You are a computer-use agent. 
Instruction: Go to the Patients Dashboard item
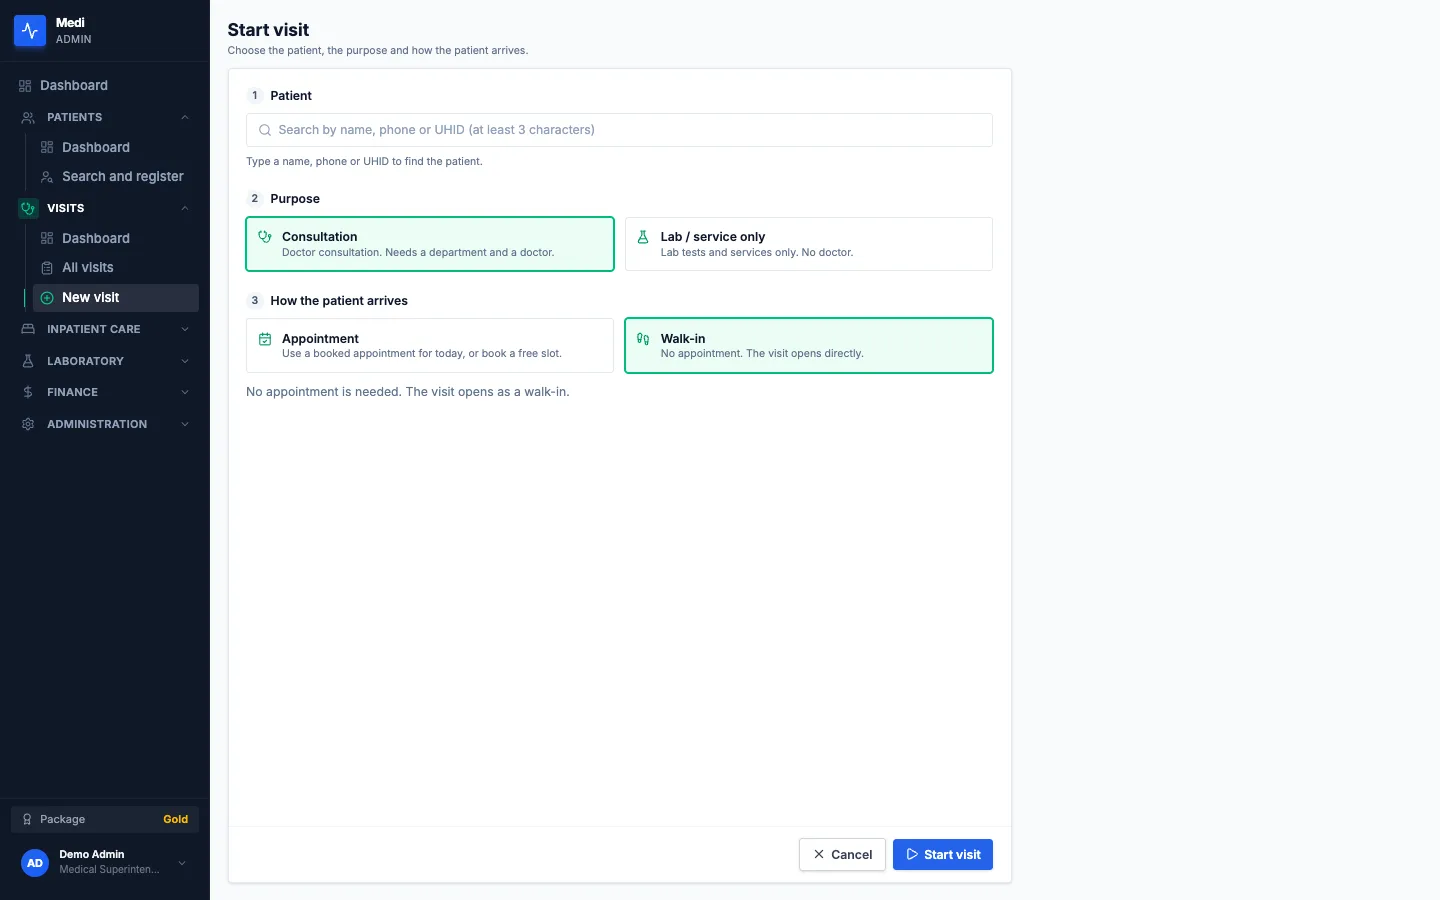click(x=116, y=147)
